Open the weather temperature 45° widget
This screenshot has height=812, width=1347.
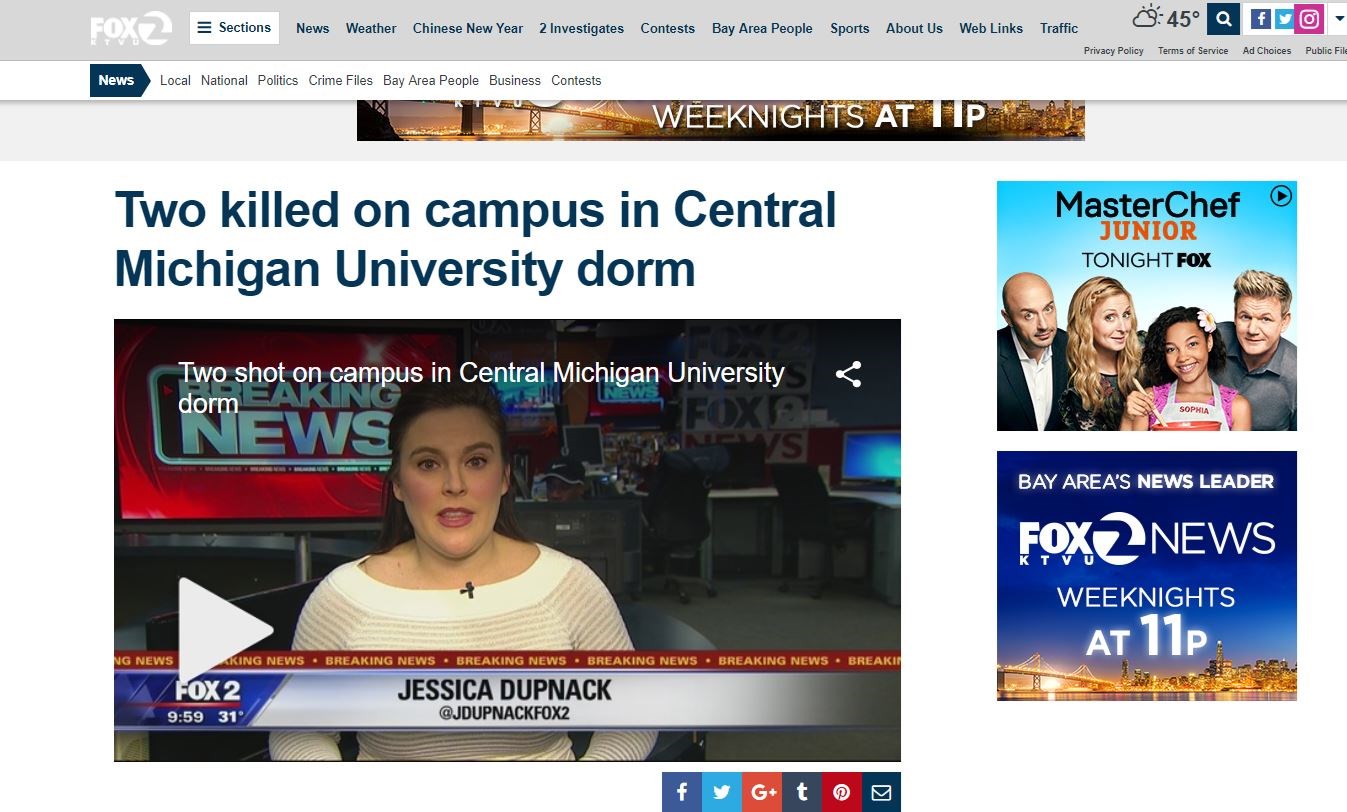(1166, 19)
